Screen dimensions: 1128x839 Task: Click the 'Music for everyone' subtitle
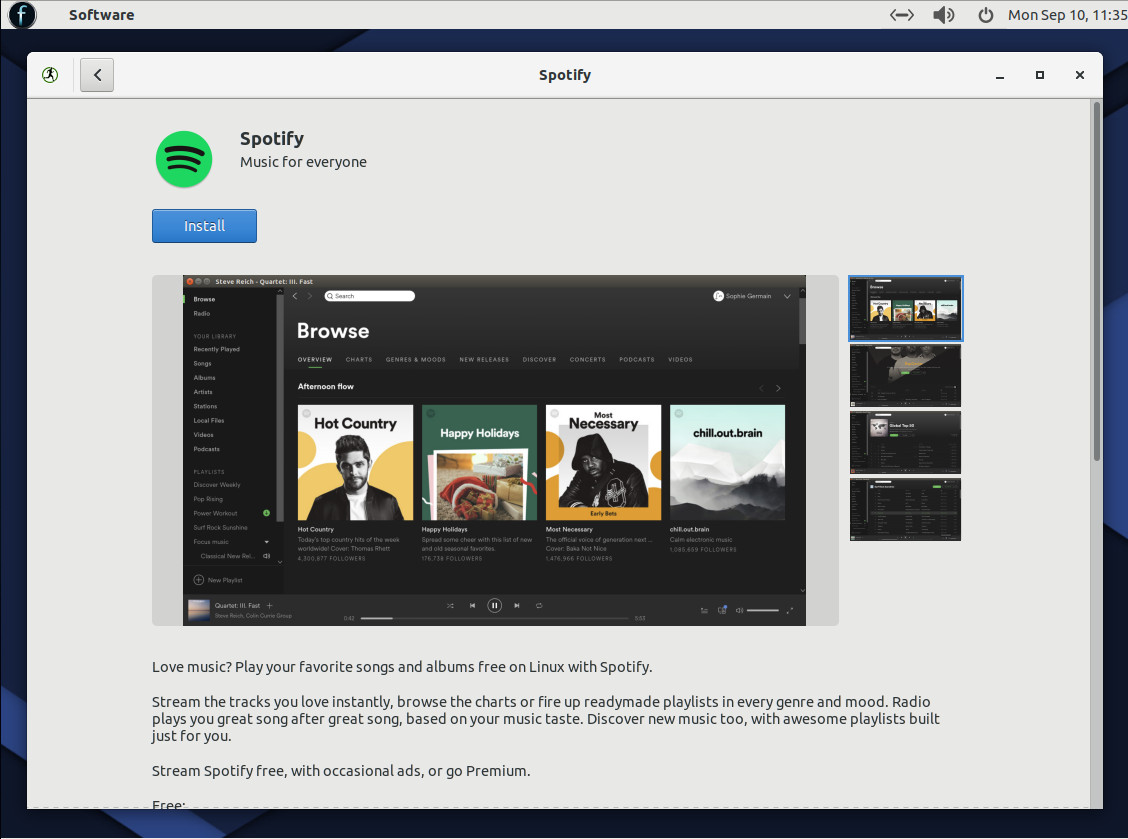point(304,162)
